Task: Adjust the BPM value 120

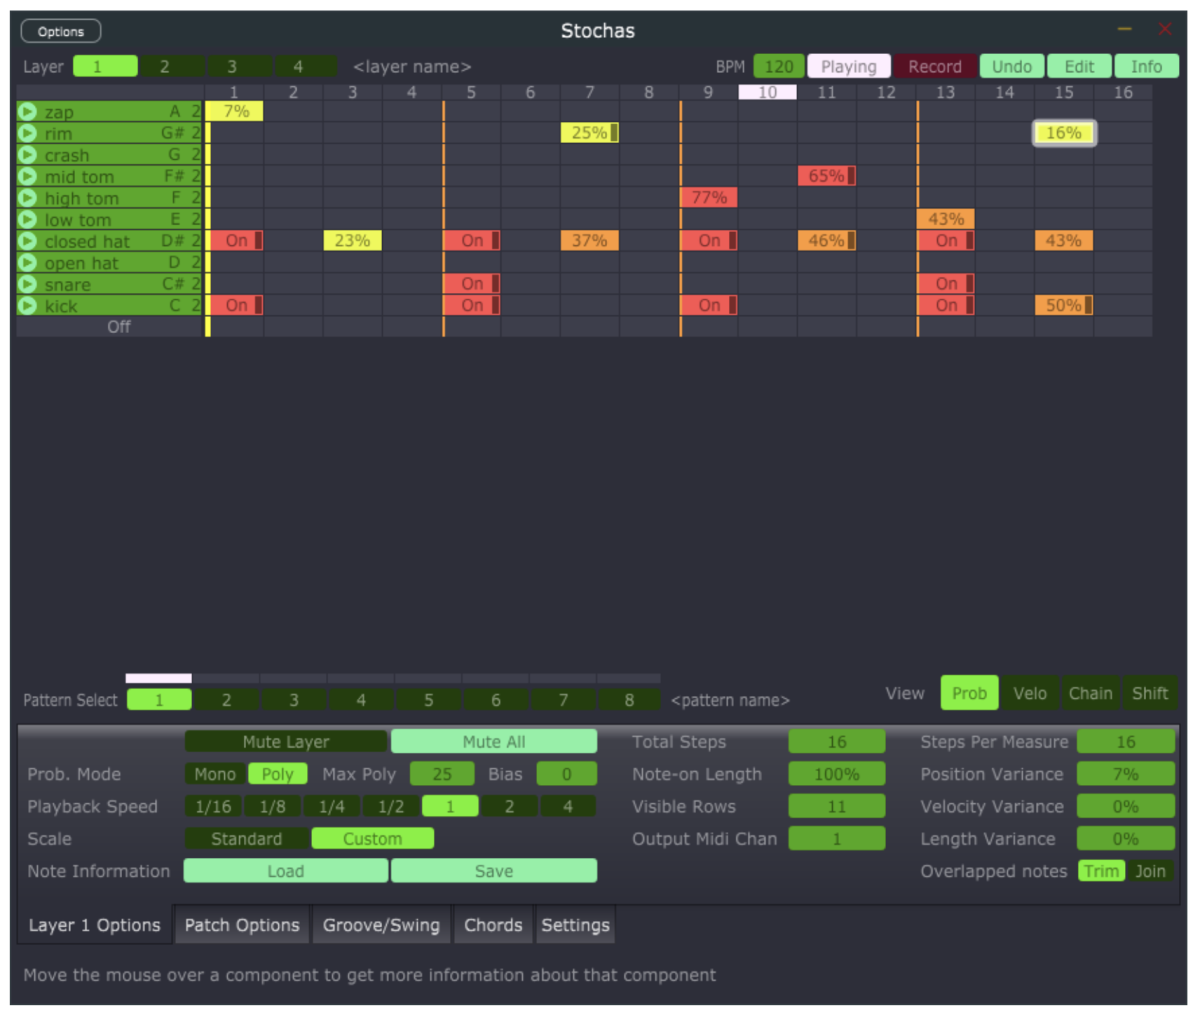Action: coord(779,67)
